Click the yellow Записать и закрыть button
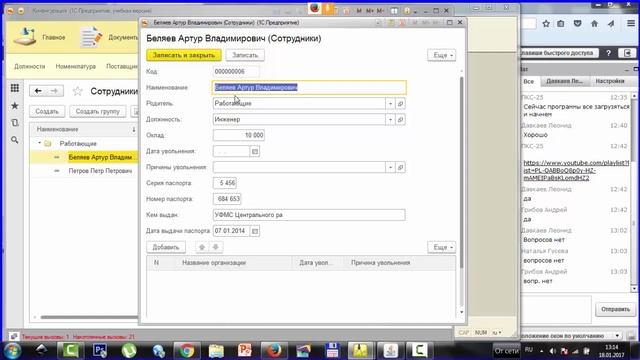Image resolution: width=640 pixels, height=360 pixels. [x=184, y=55]
